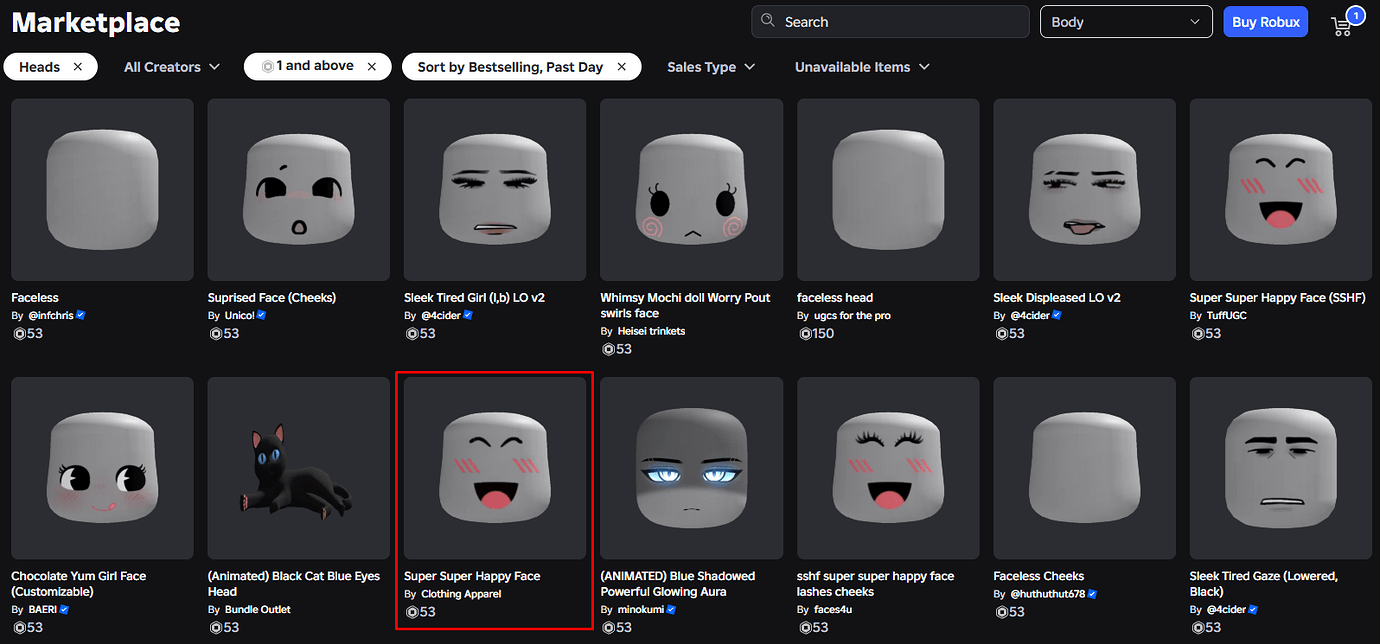Visit creator Heisei trinkets link
The height and width of the screenshot is (644, 1380).
[x=651, y=331]
